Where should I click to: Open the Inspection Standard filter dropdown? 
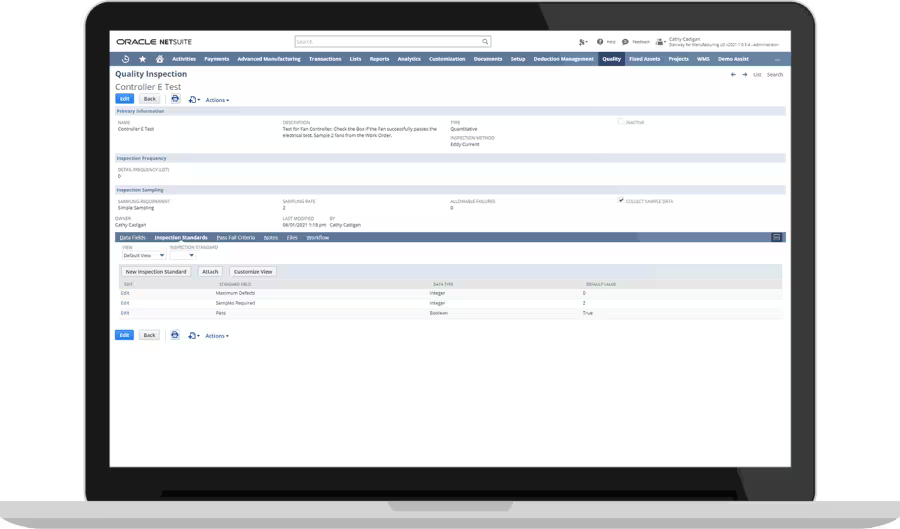[x=183, y=255]
